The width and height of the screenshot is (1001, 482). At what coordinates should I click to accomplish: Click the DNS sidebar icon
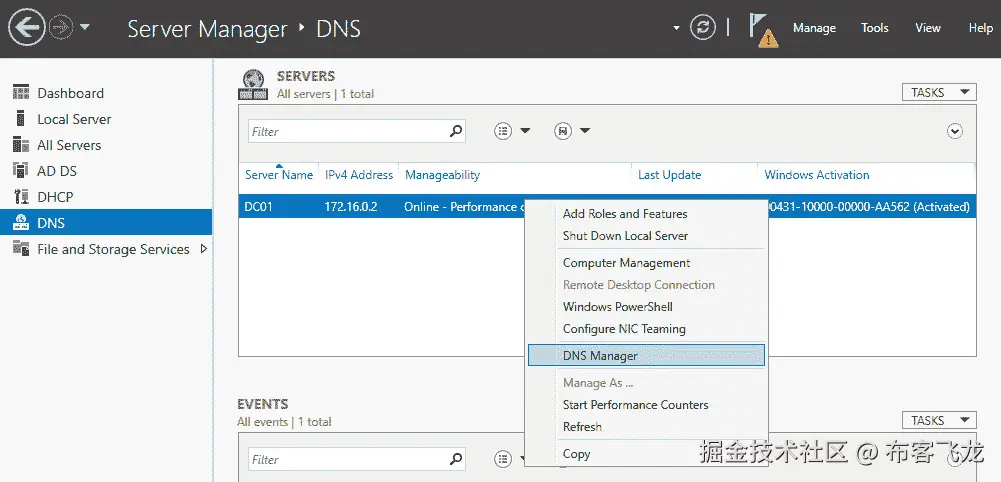click(x=21, y=222)
